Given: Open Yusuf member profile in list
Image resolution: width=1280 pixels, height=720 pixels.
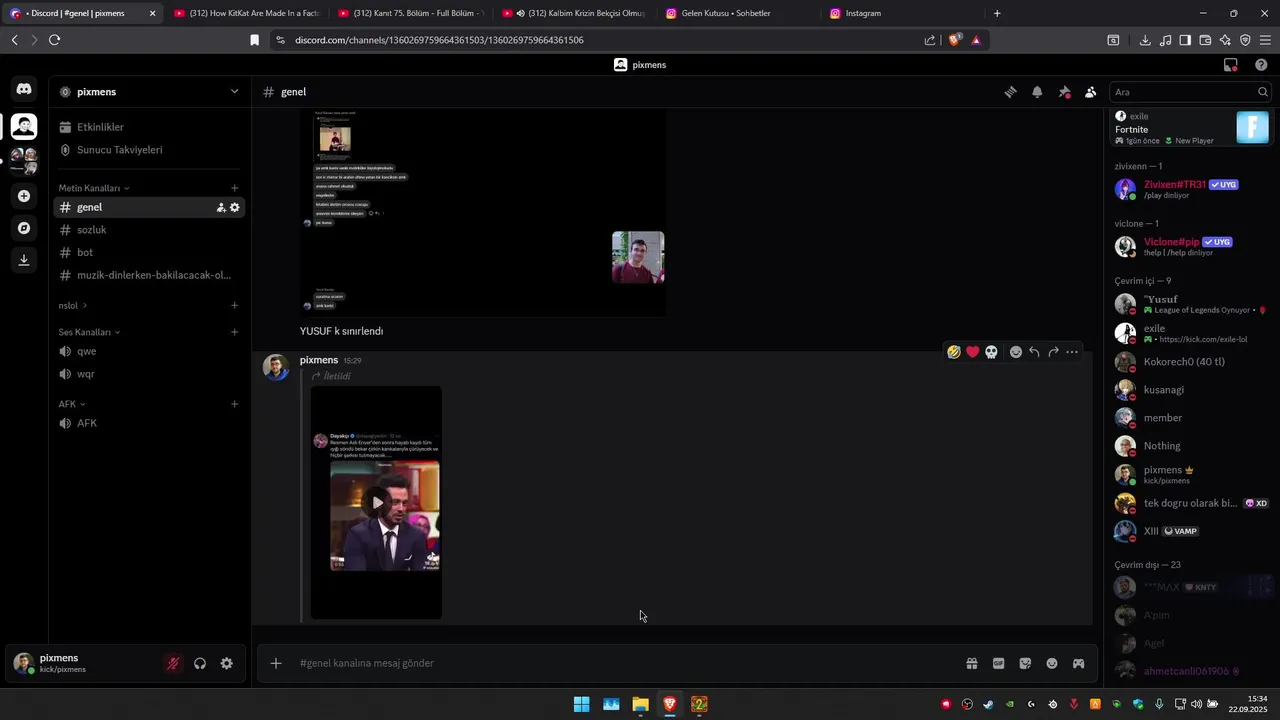Looking at the screenshot, I should click(x=1190, y=304).
